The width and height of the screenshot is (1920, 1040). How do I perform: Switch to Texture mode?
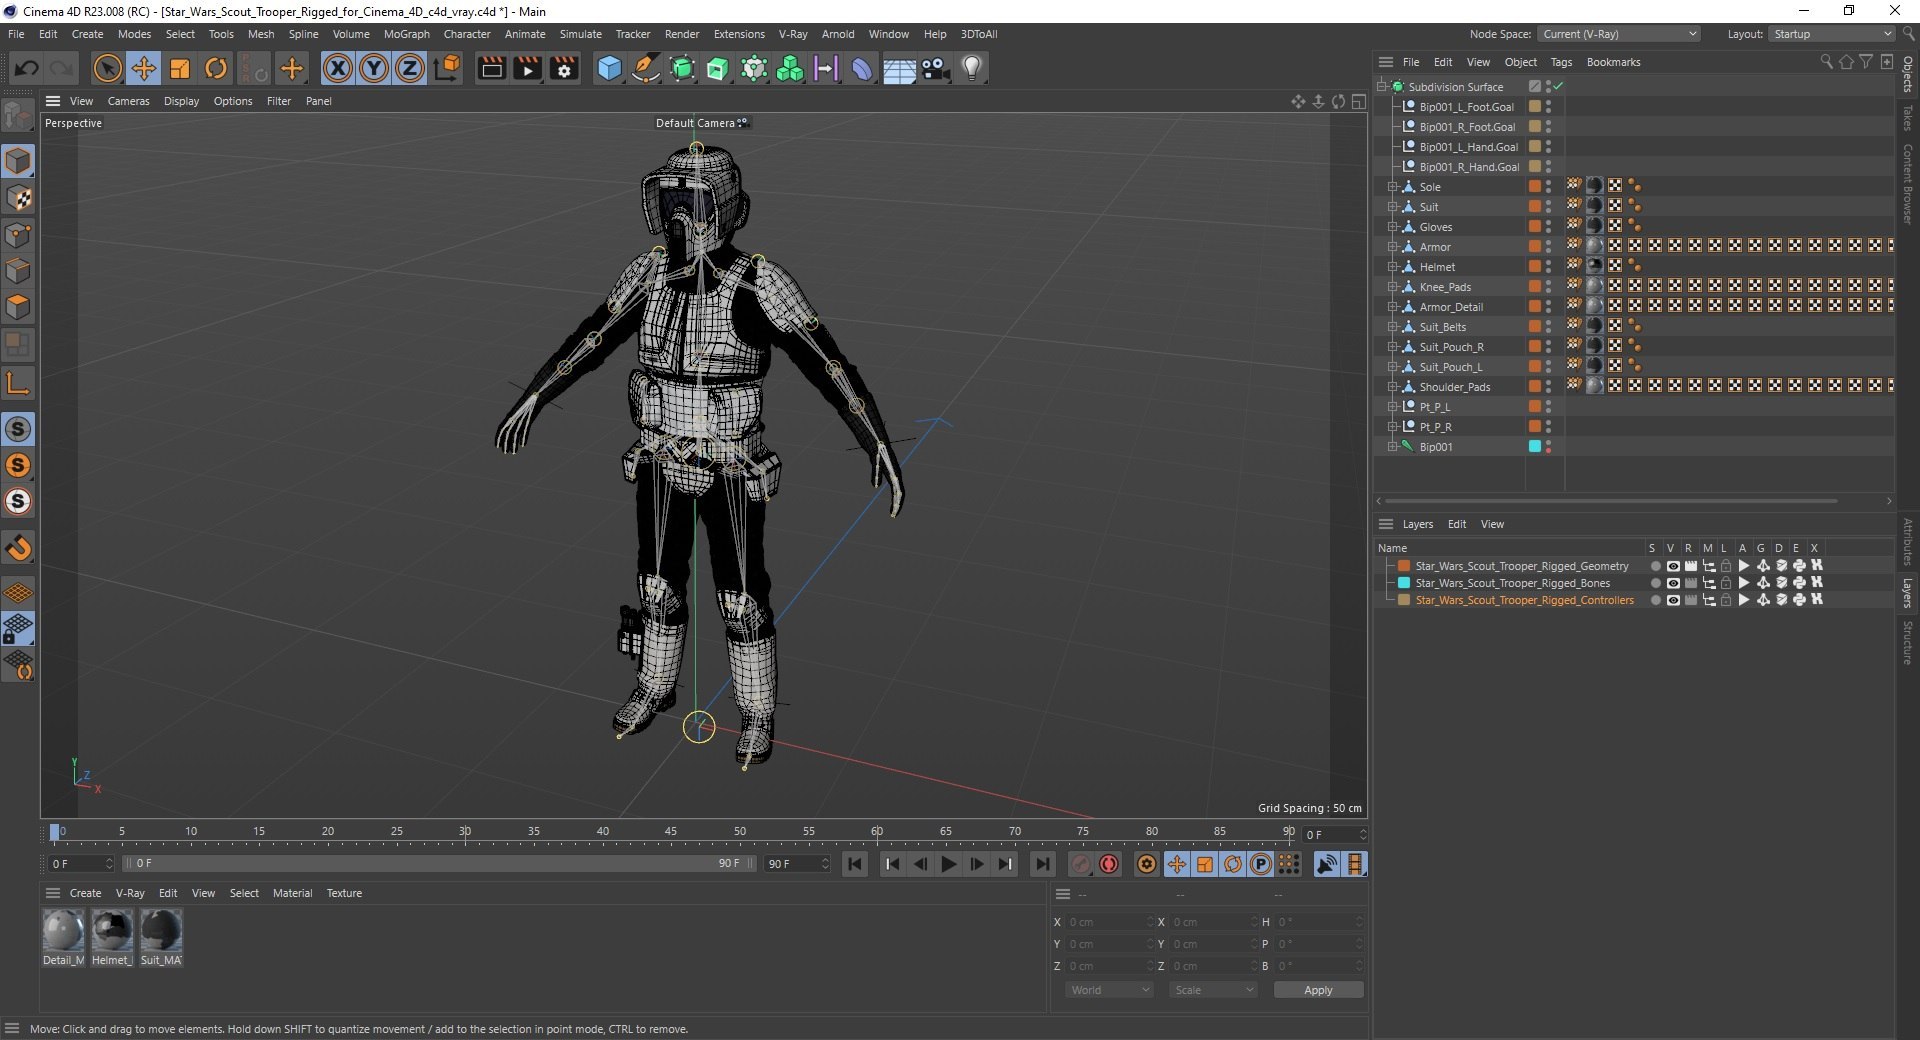pyautogui.click(x=18, y=198)
